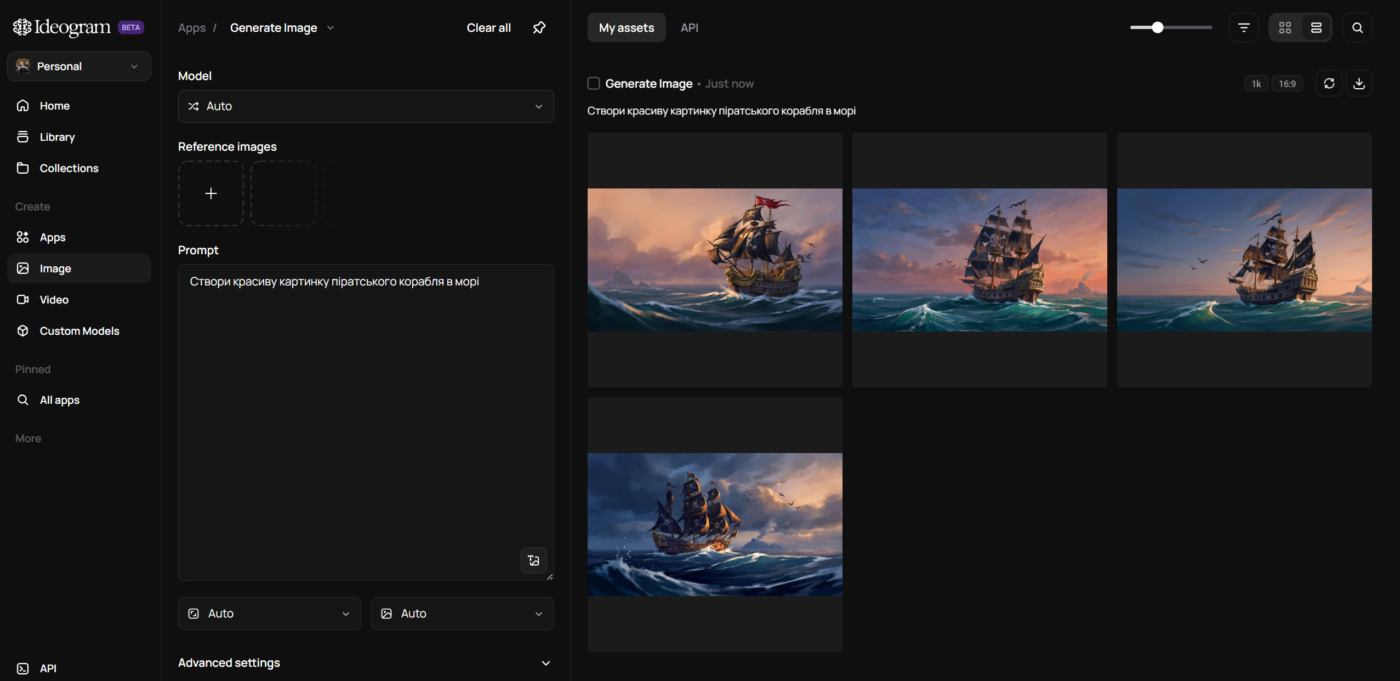Open the assets filter options
This screenshot has height=681, width=1400.
click(1244, 28)
